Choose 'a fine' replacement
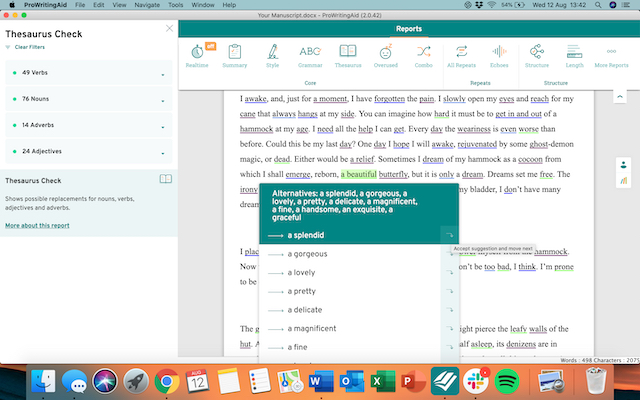 tap(298, 347)
